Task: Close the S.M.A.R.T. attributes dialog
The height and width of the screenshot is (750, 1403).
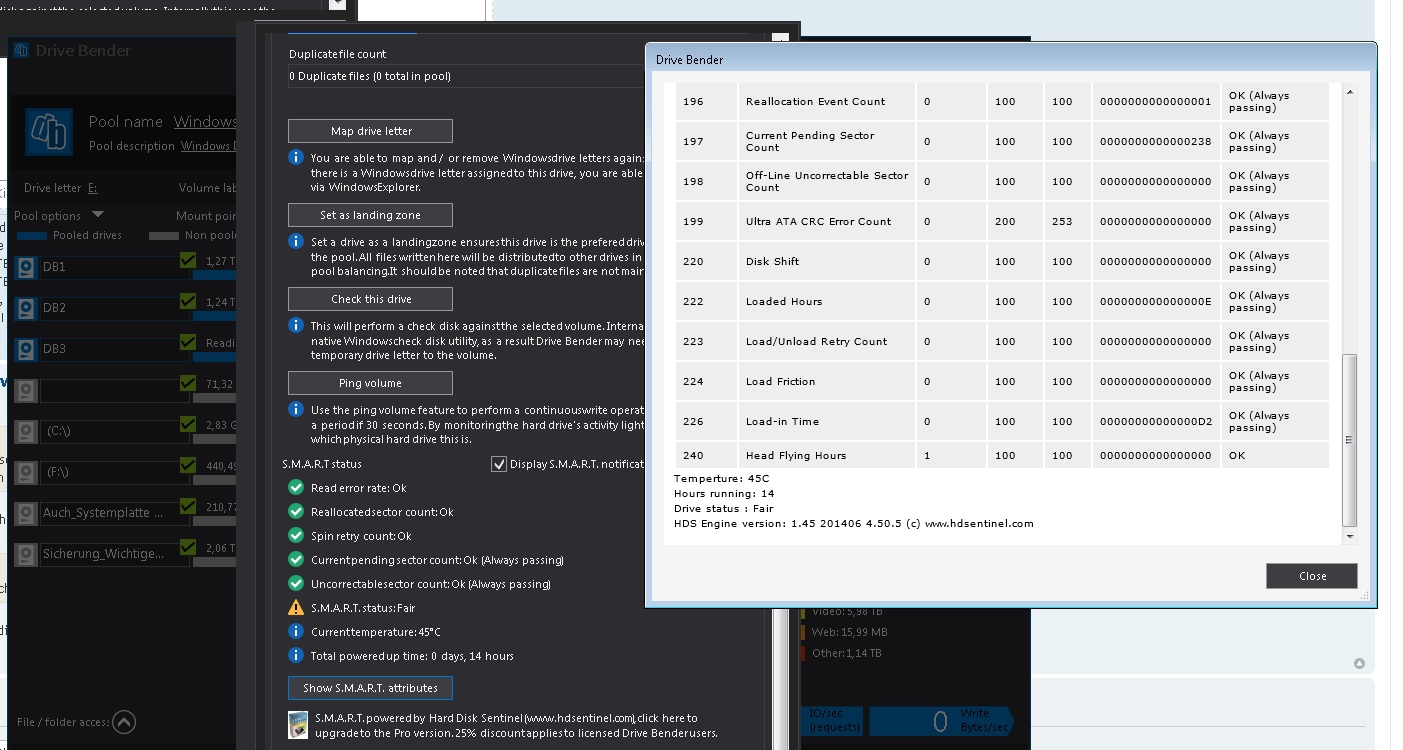Action: tap(1311, 576)
